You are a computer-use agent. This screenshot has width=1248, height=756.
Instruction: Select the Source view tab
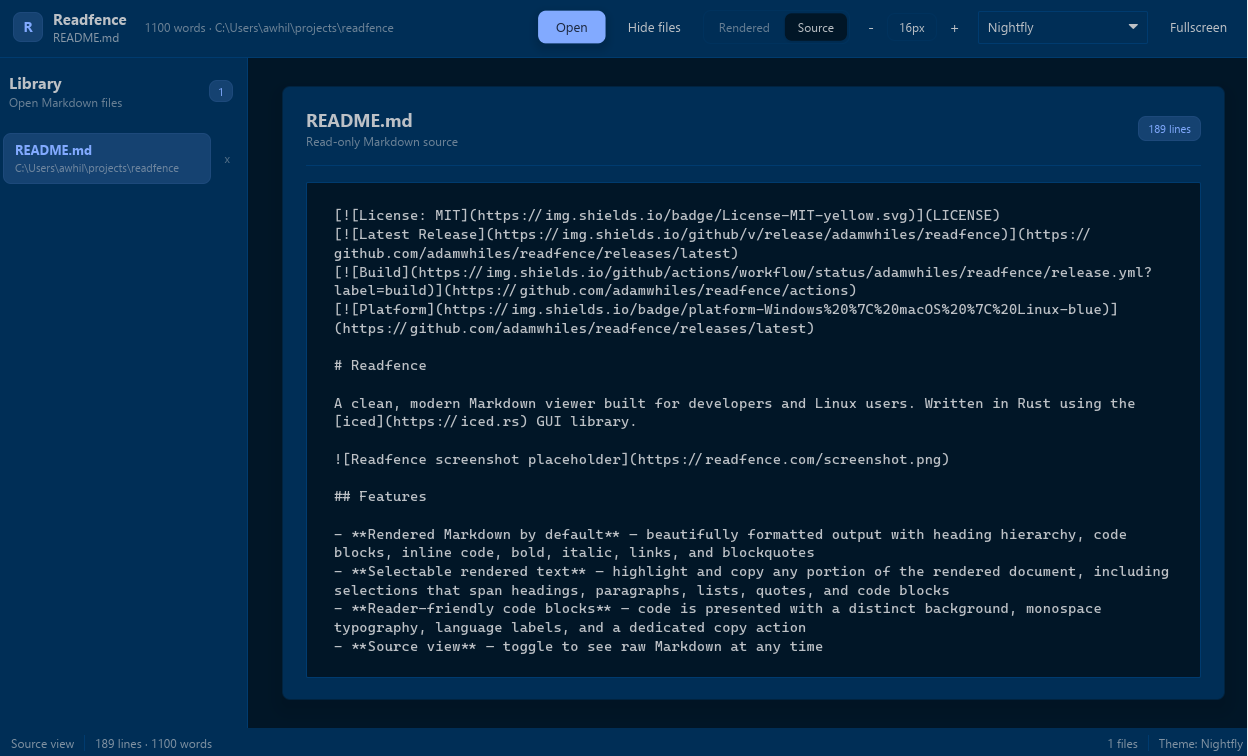pos(815,28)
